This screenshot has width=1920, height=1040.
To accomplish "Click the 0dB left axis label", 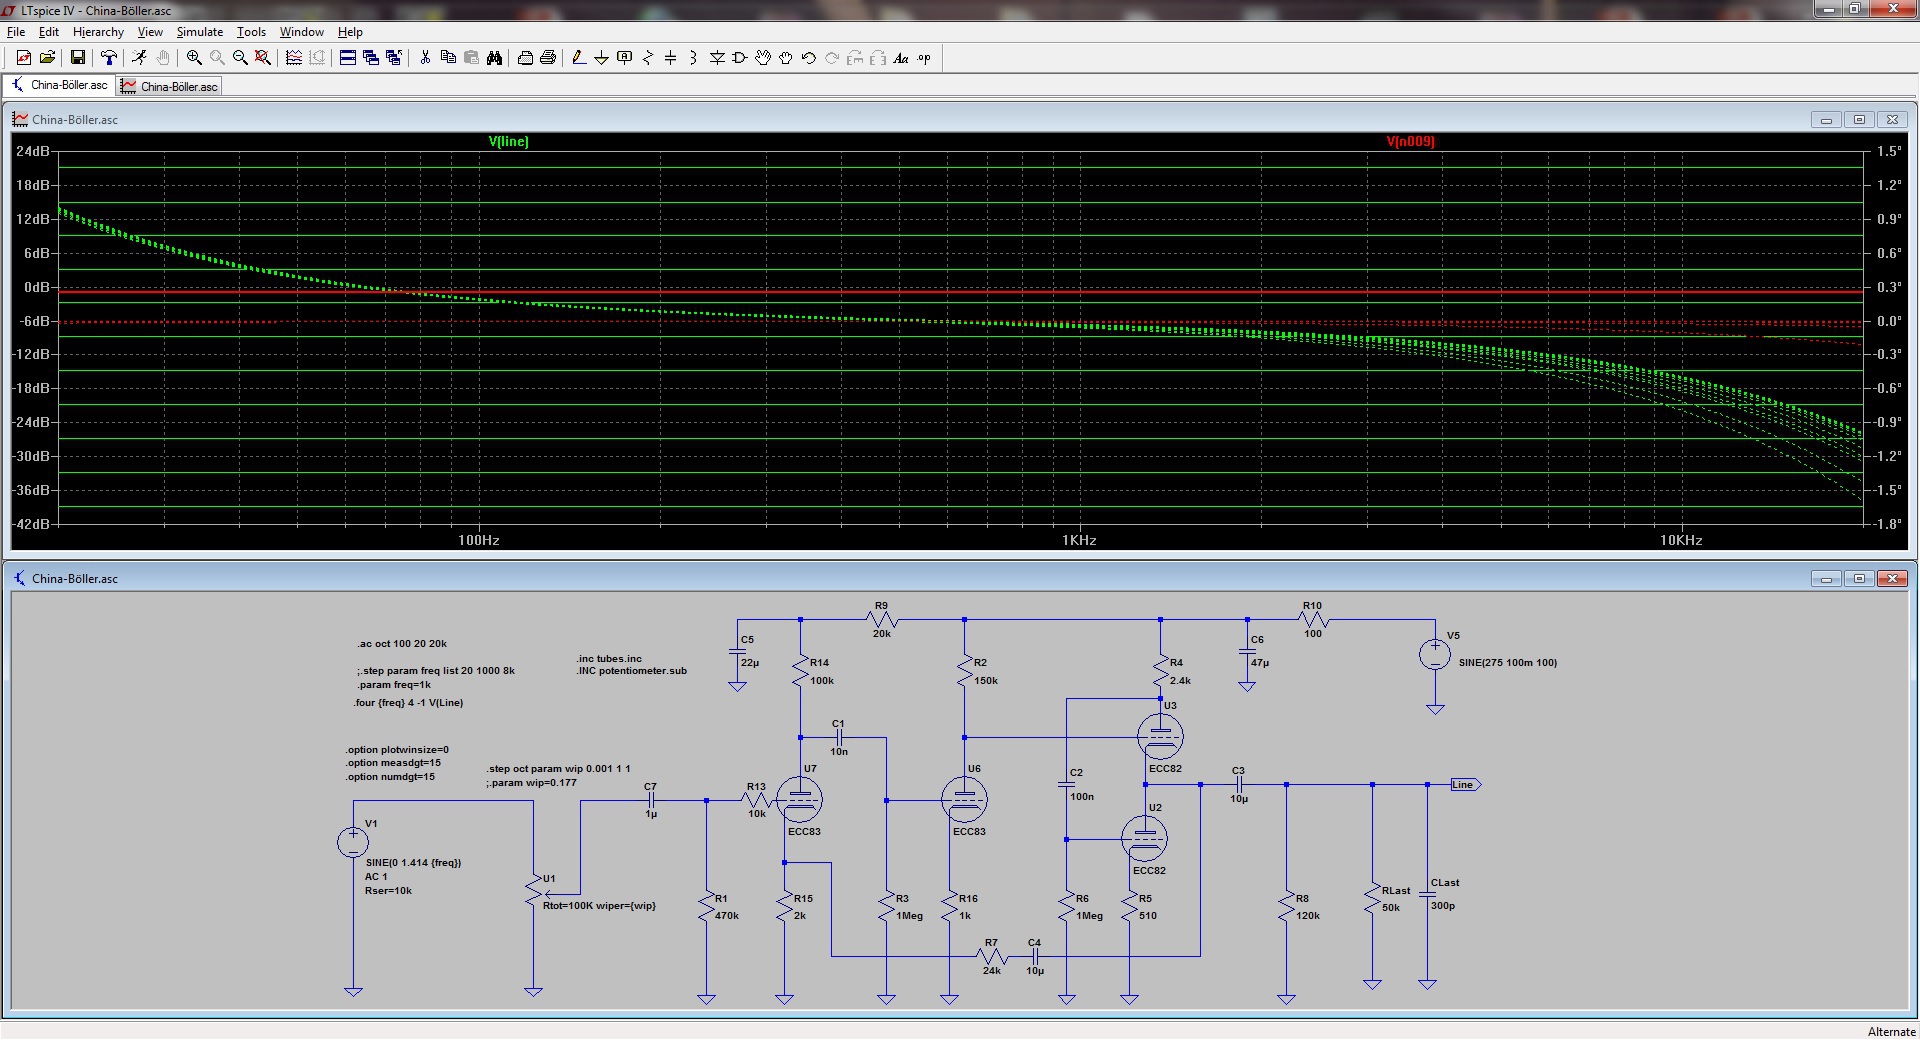I will click(37, 287).
